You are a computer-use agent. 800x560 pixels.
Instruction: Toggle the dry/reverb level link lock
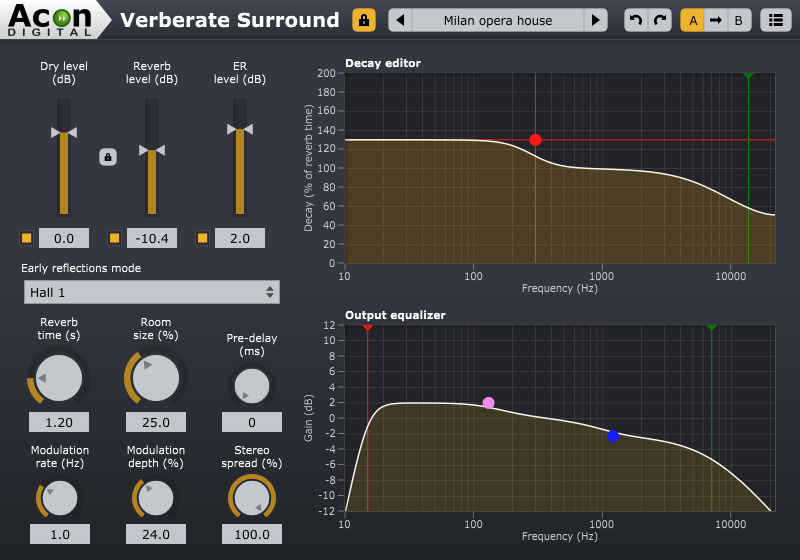pos(108,157)
